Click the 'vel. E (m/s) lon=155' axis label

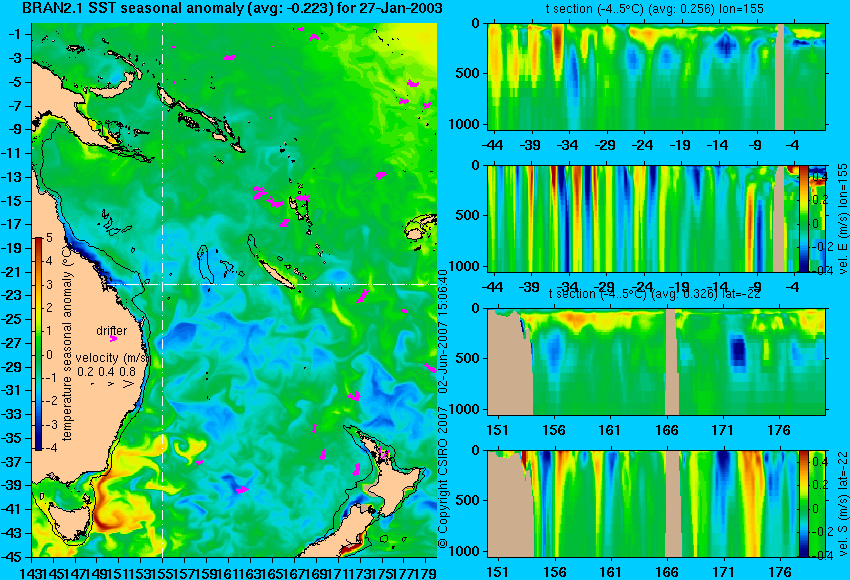842,219
